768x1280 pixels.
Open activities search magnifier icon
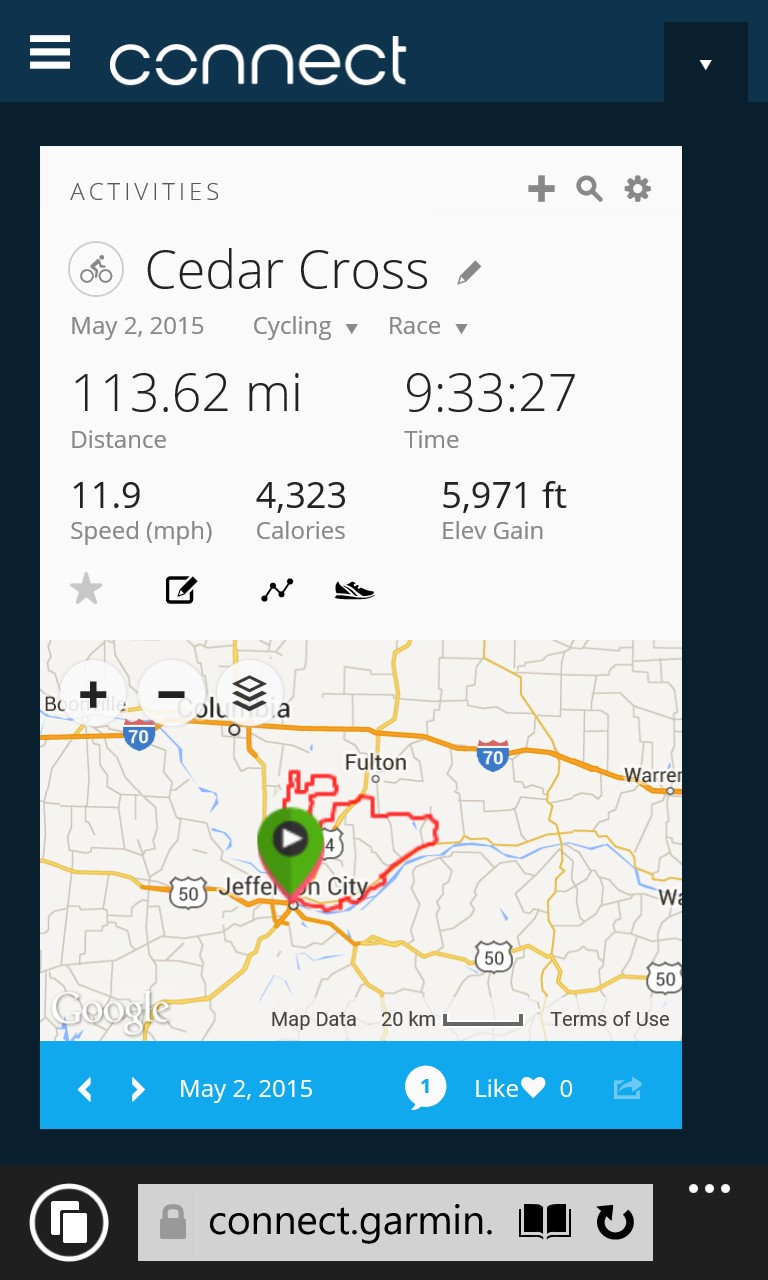[x=589, y=188]
